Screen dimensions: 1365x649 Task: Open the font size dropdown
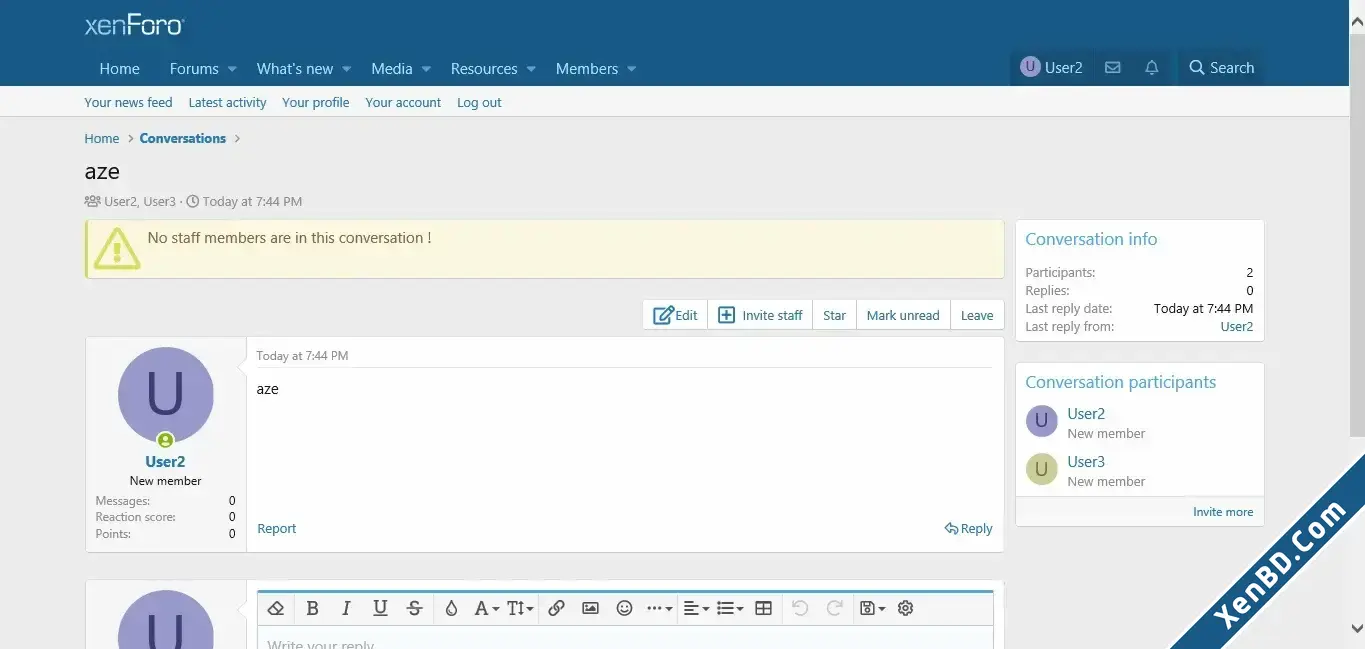520,608
